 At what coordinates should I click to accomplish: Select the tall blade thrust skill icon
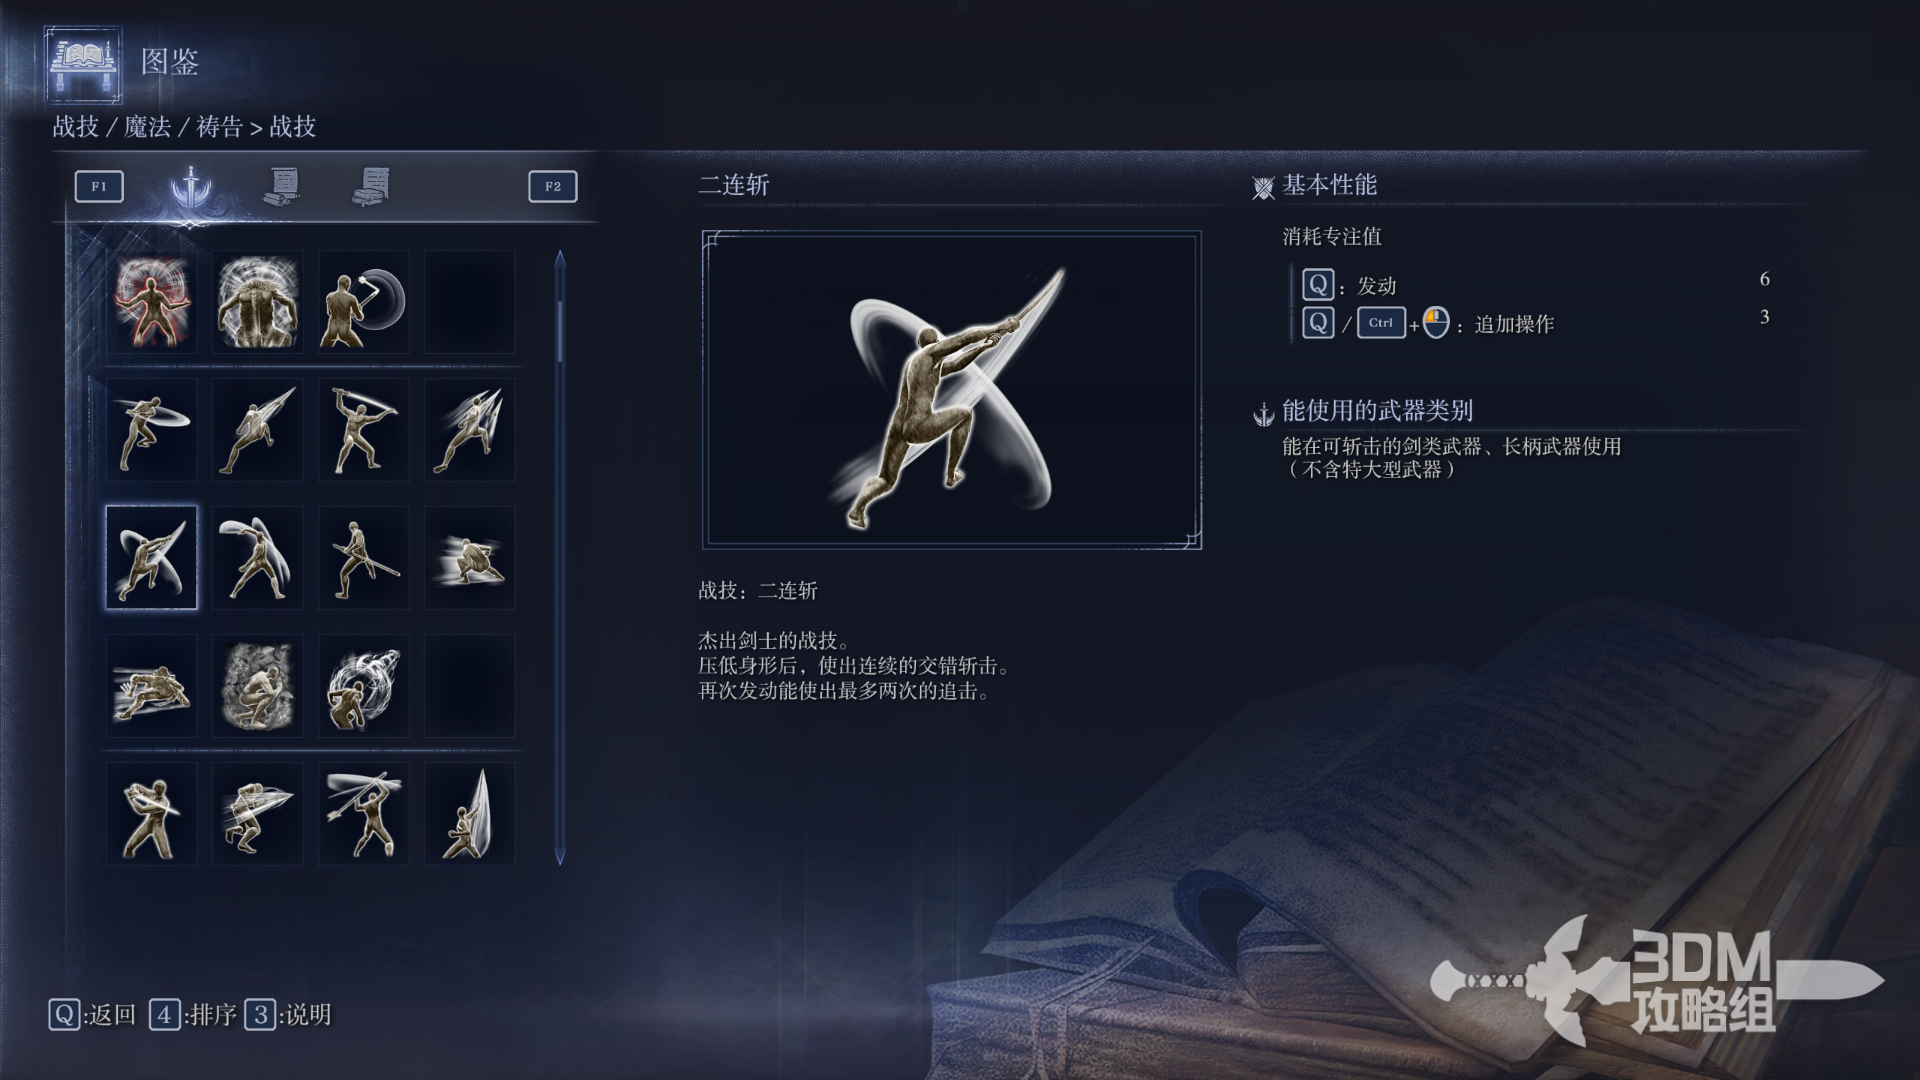[470, 813]
